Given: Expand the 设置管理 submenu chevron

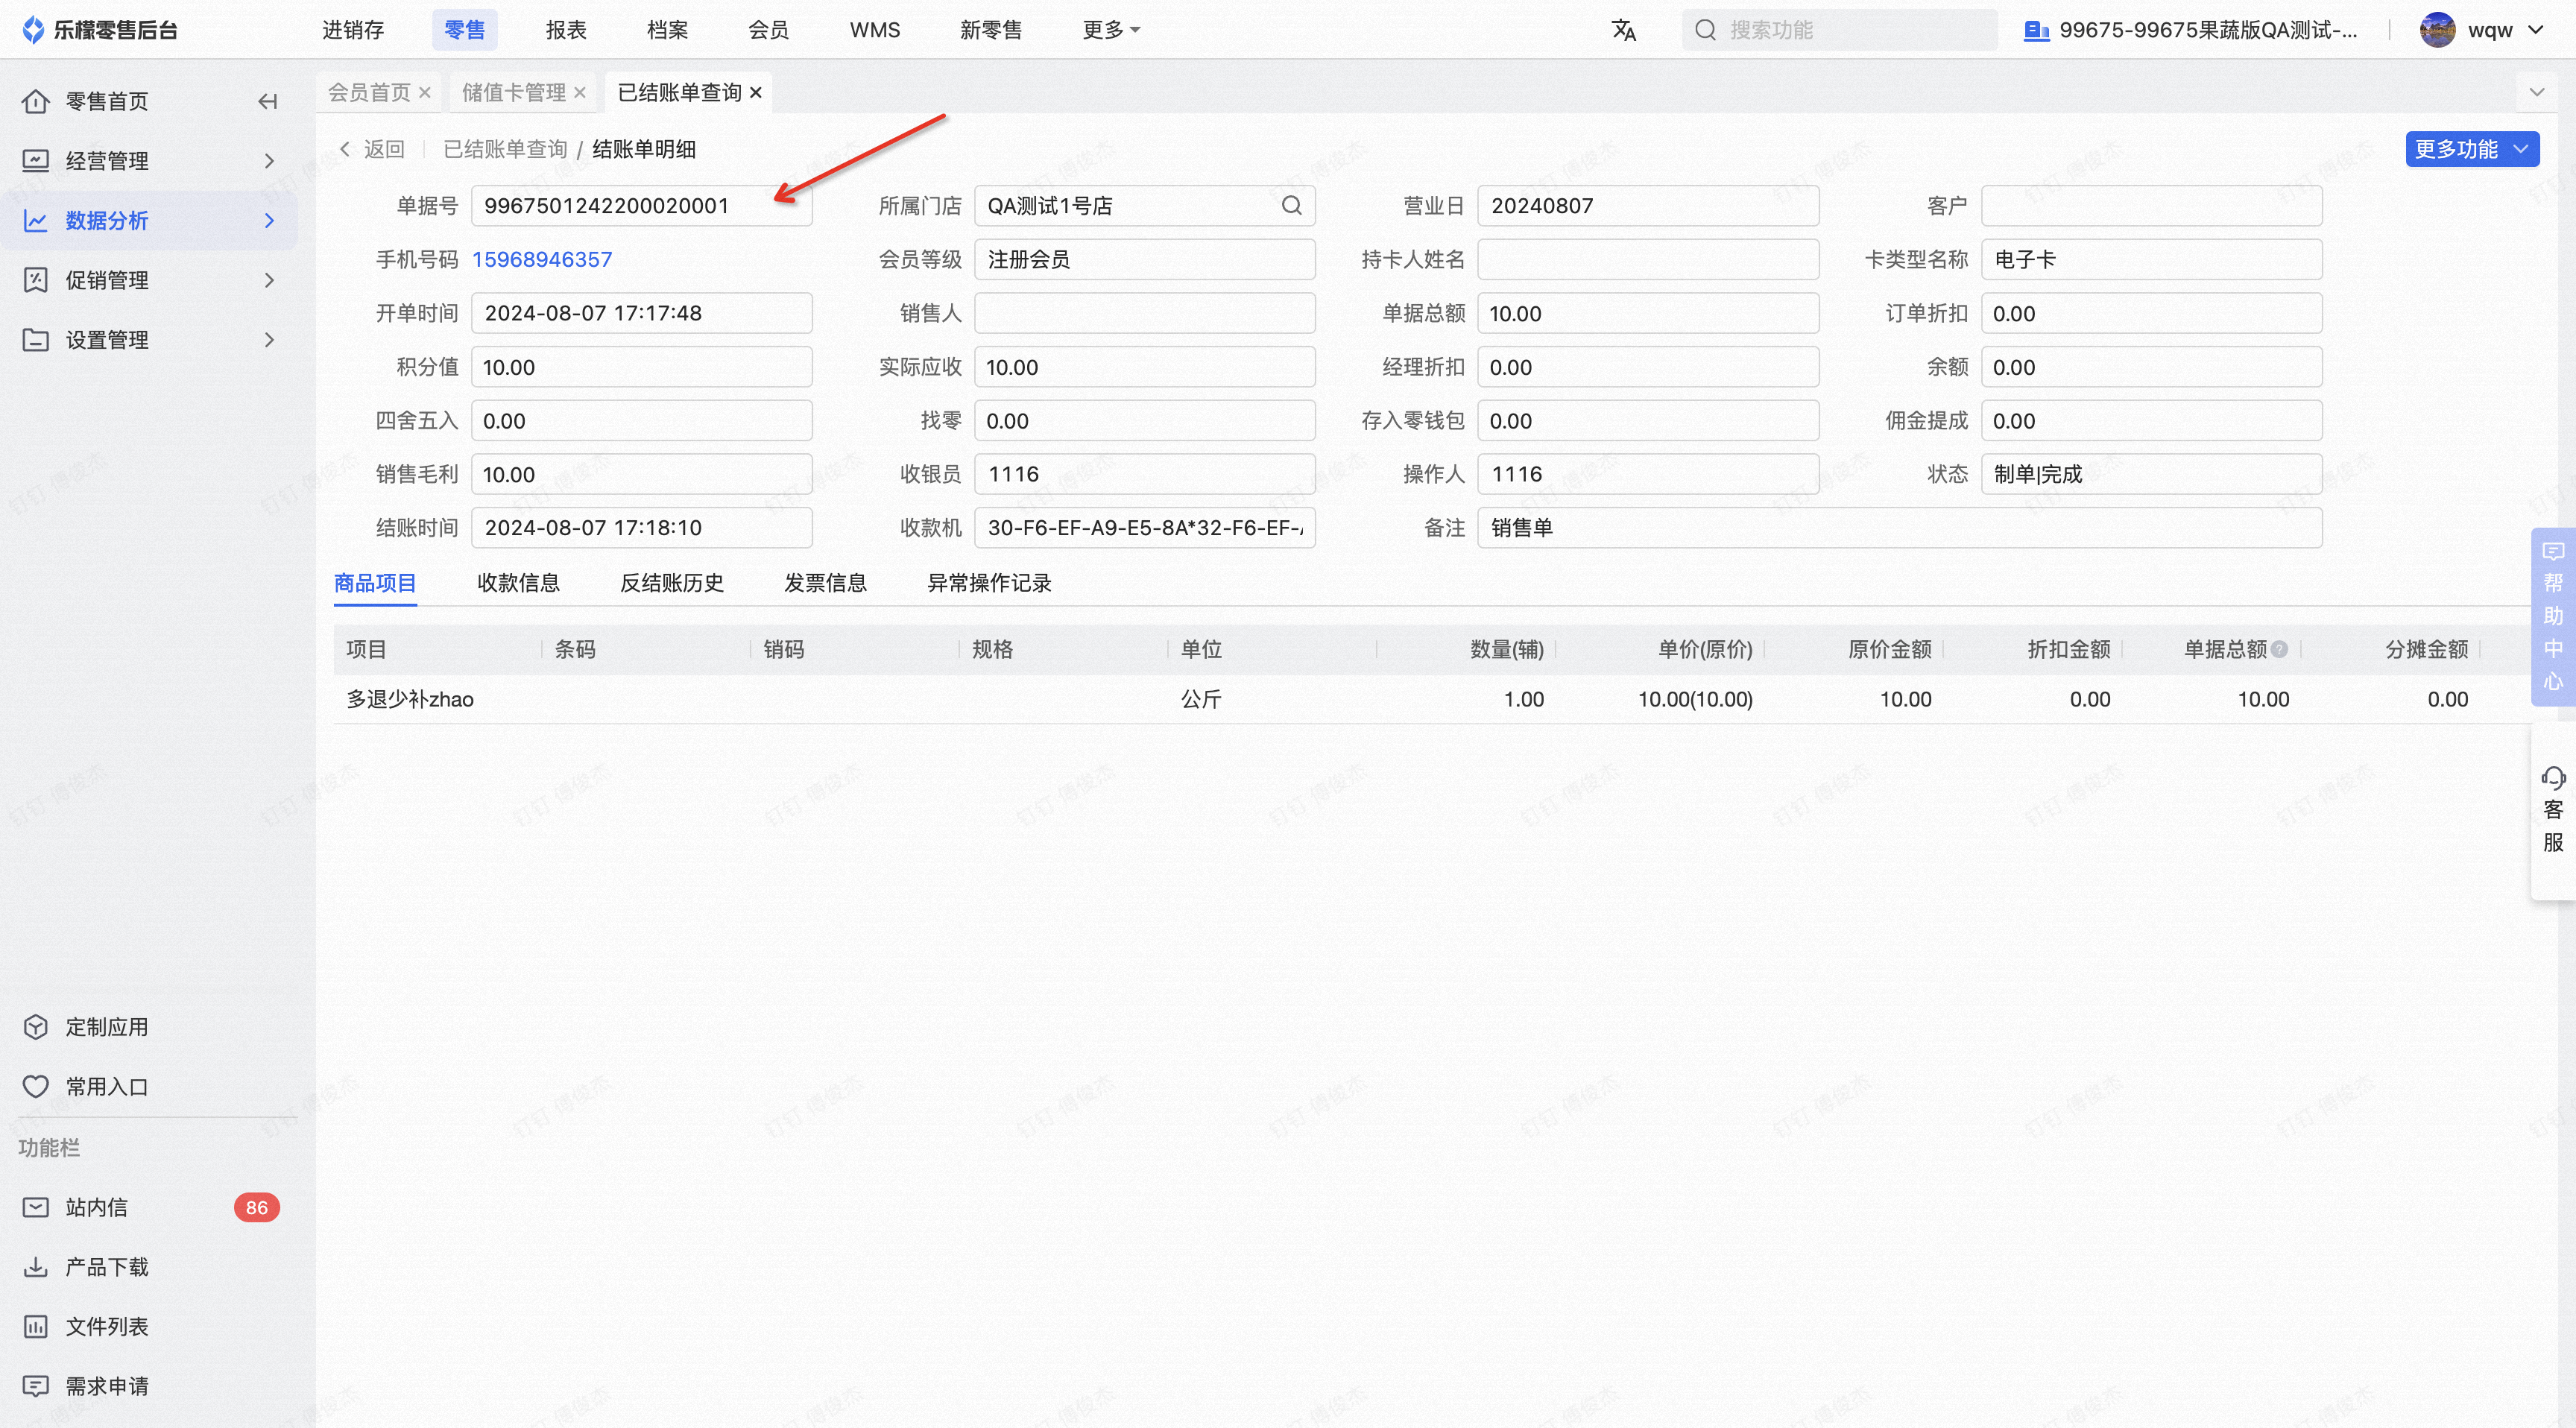Looking at the screenshot, I should point(269,340).
